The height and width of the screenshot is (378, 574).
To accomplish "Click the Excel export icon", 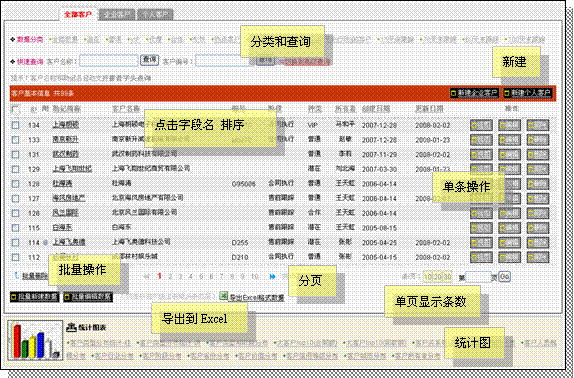I will click(224, 296).
